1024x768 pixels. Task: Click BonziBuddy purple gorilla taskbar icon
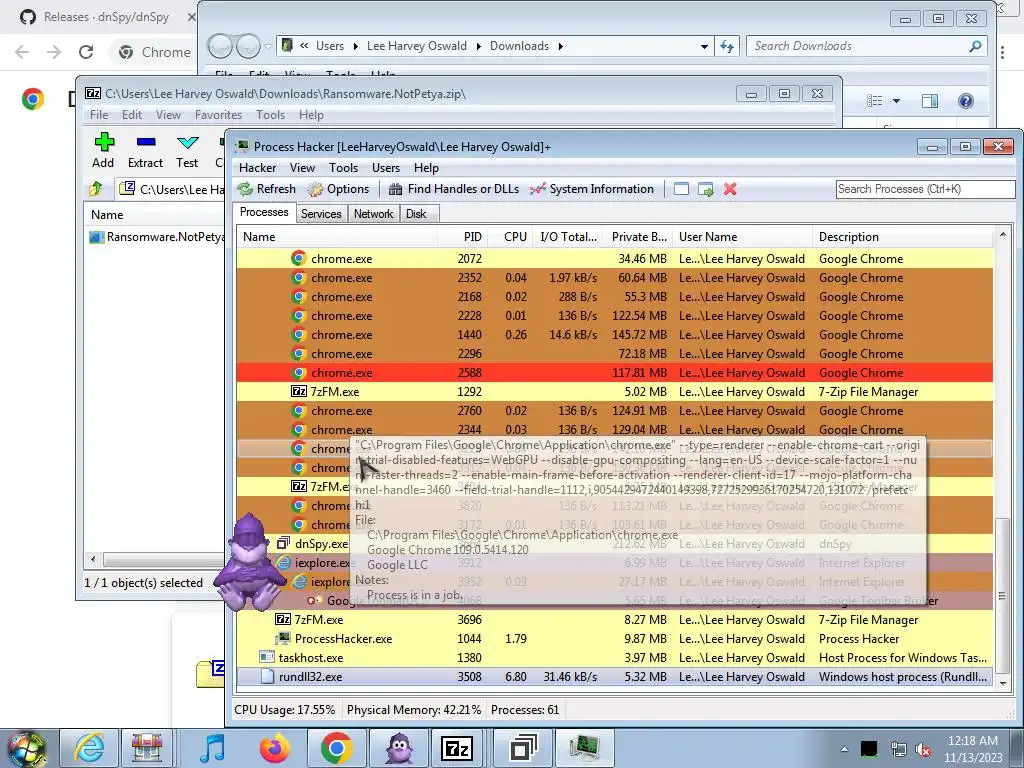[x=398, y=748]
